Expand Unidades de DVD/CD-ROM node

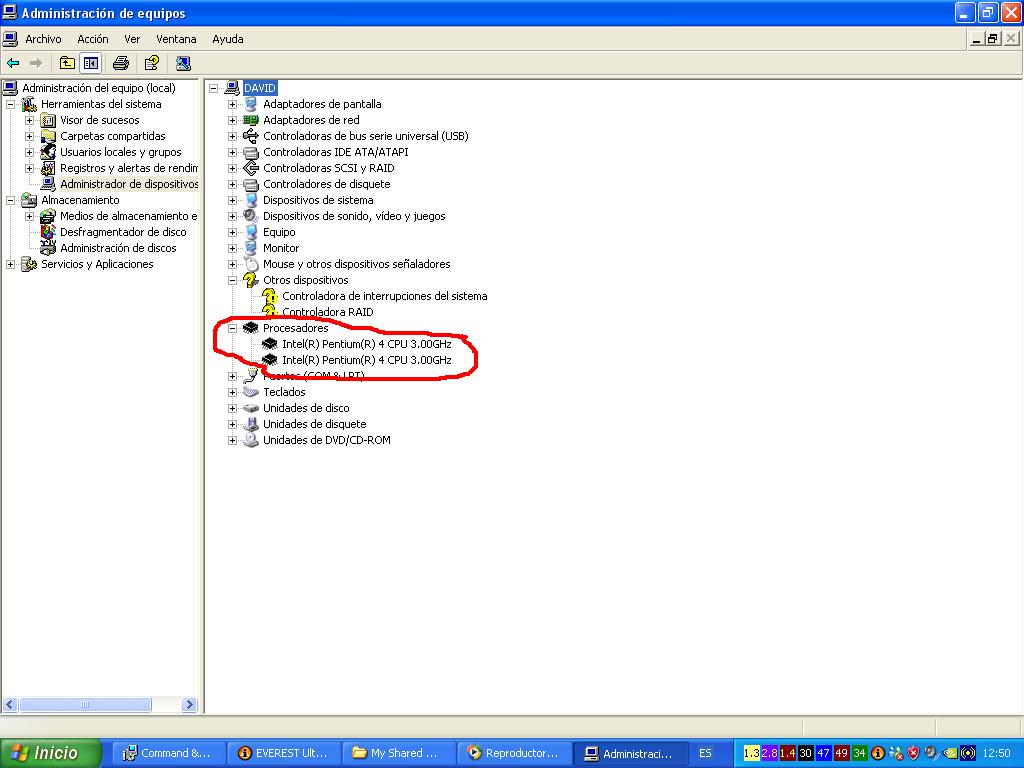pos(232,440)
